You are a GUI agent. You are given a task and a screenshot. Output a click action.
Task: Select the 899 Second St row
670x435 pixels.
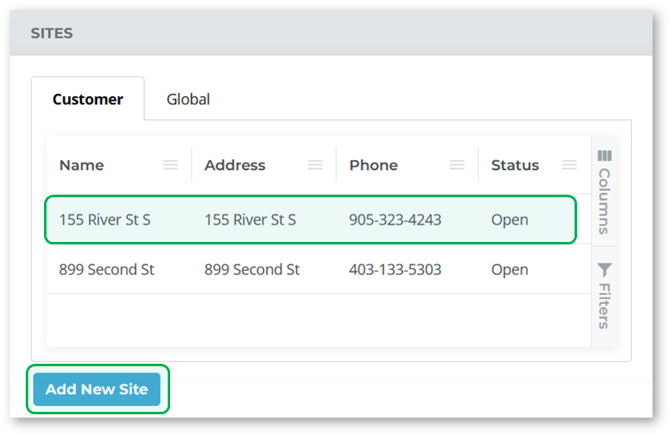[x=109, y=269]
